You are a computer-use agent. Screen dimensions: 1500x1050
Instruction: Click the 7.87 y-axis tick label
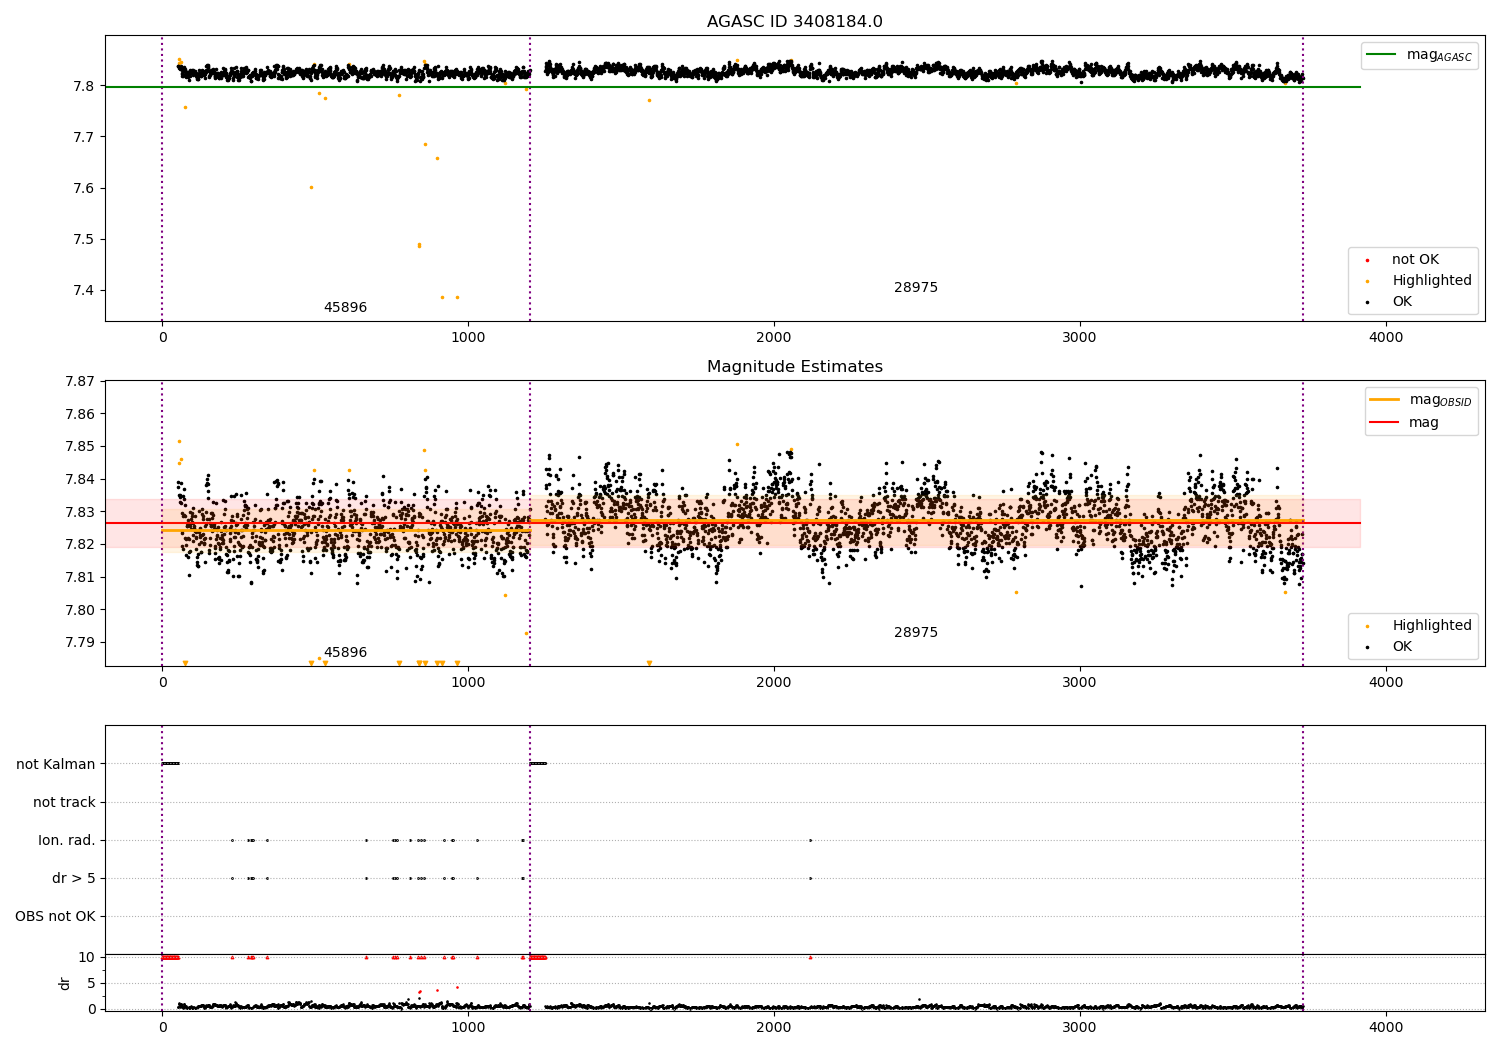pos(80,382)
